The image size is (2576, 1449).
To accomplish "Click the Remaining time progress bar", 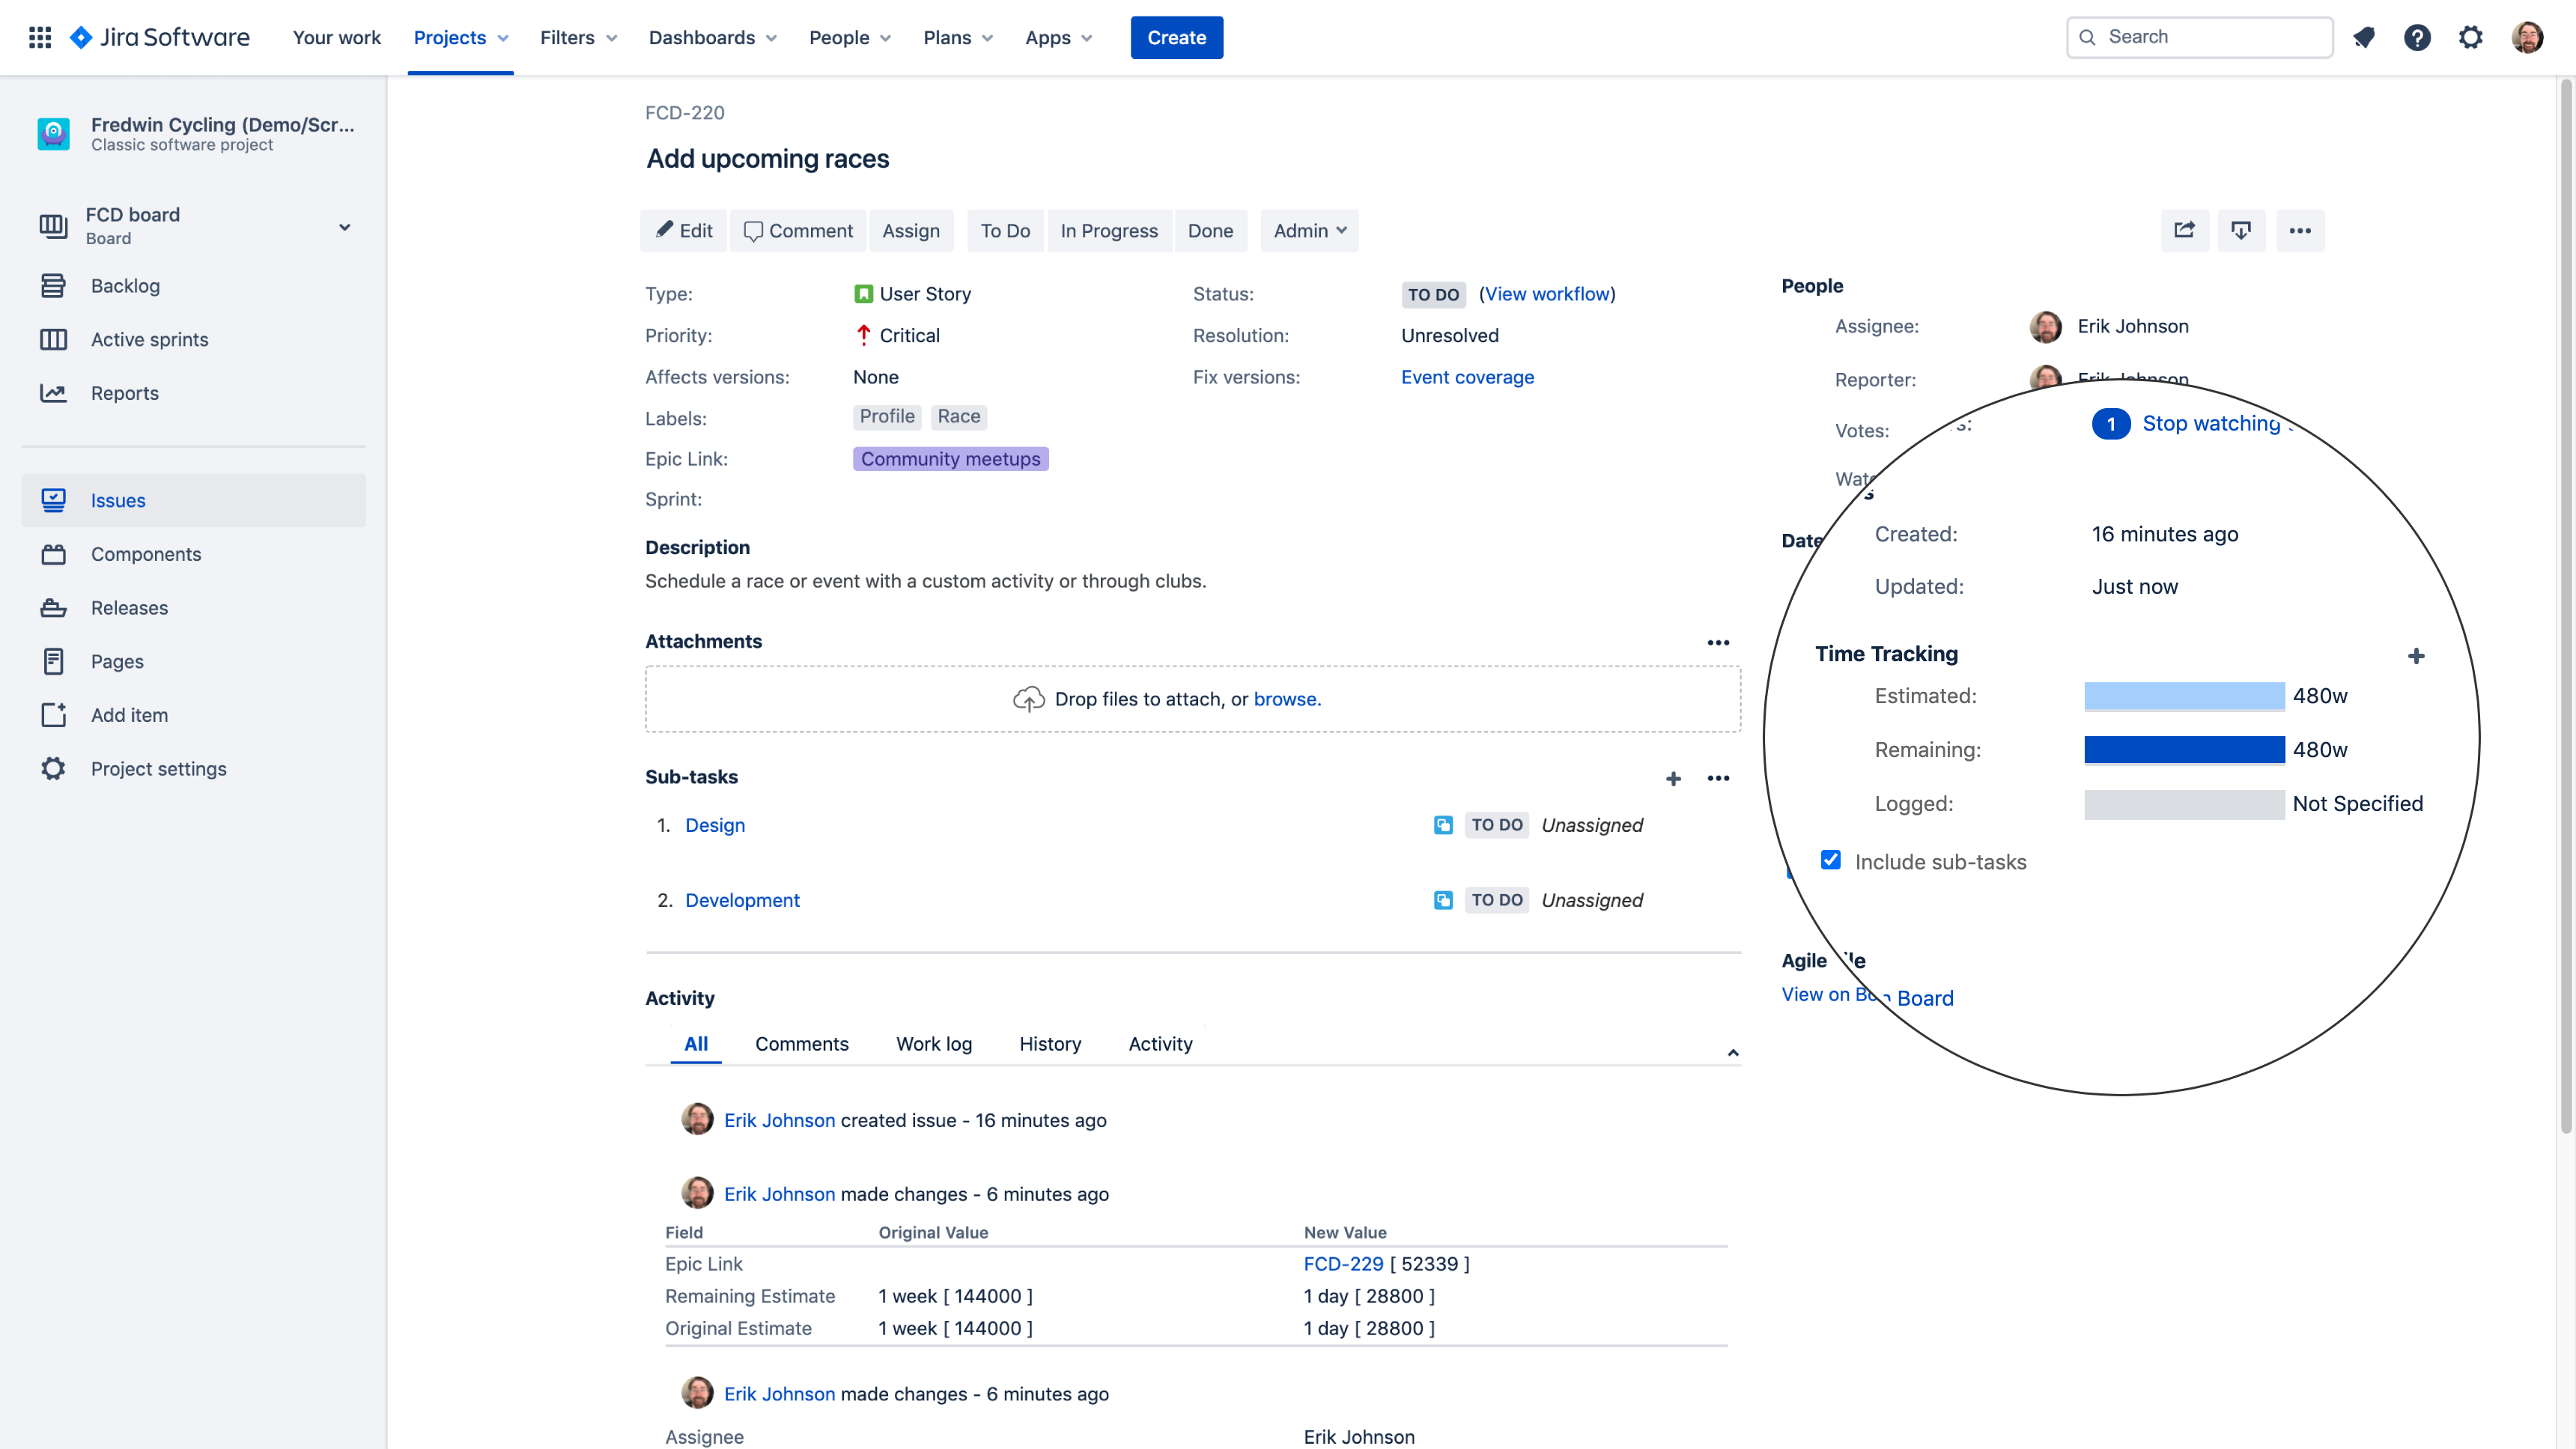I will pyautogui.click(x=2184, y=749).
